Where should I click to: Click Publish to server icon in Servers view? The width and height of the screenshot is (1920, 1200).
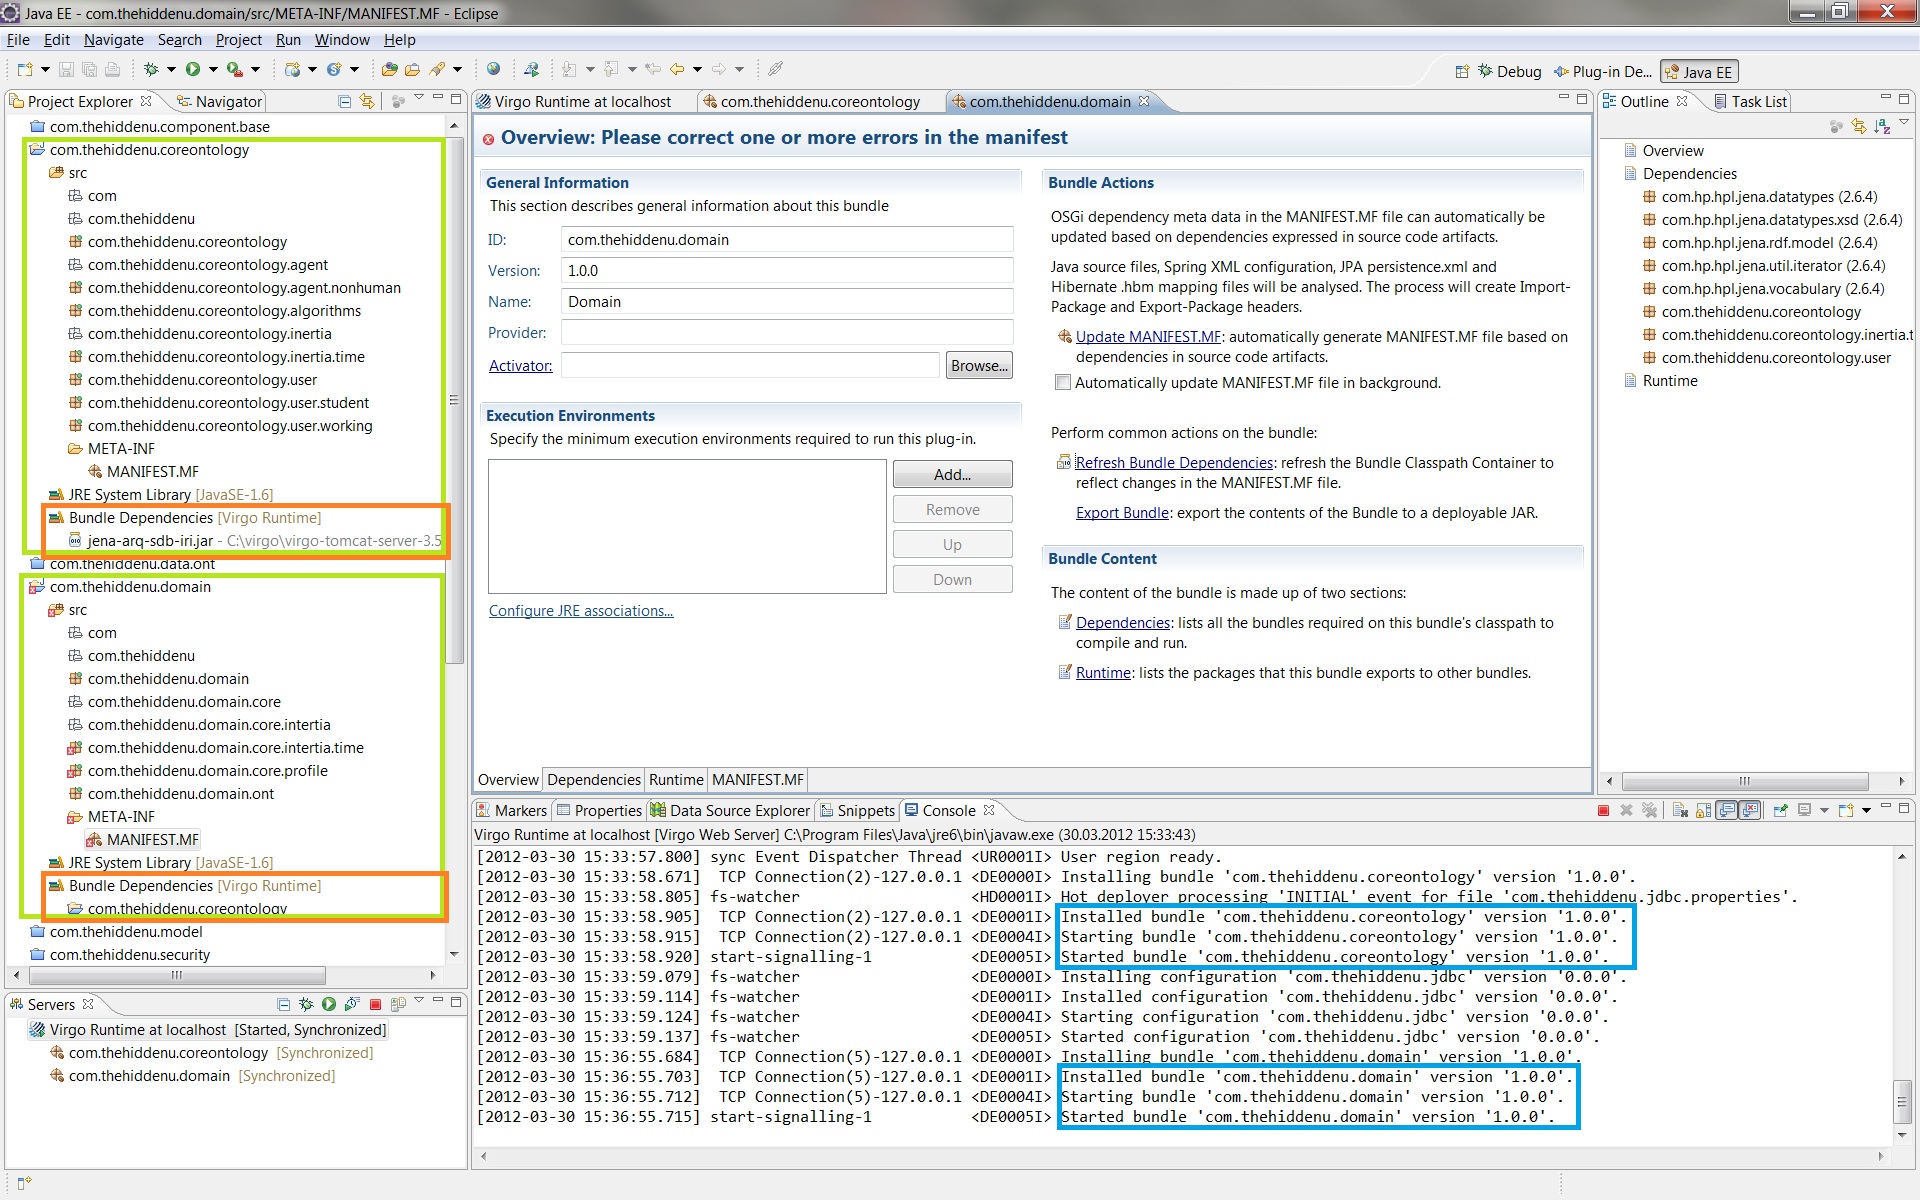[398, 1004]
